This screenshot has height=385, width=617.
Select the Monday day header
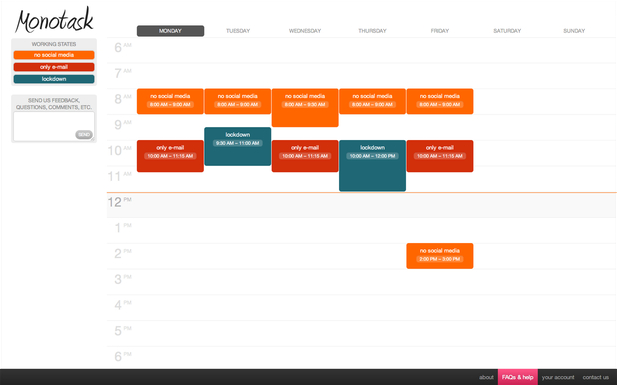(170, 31)
